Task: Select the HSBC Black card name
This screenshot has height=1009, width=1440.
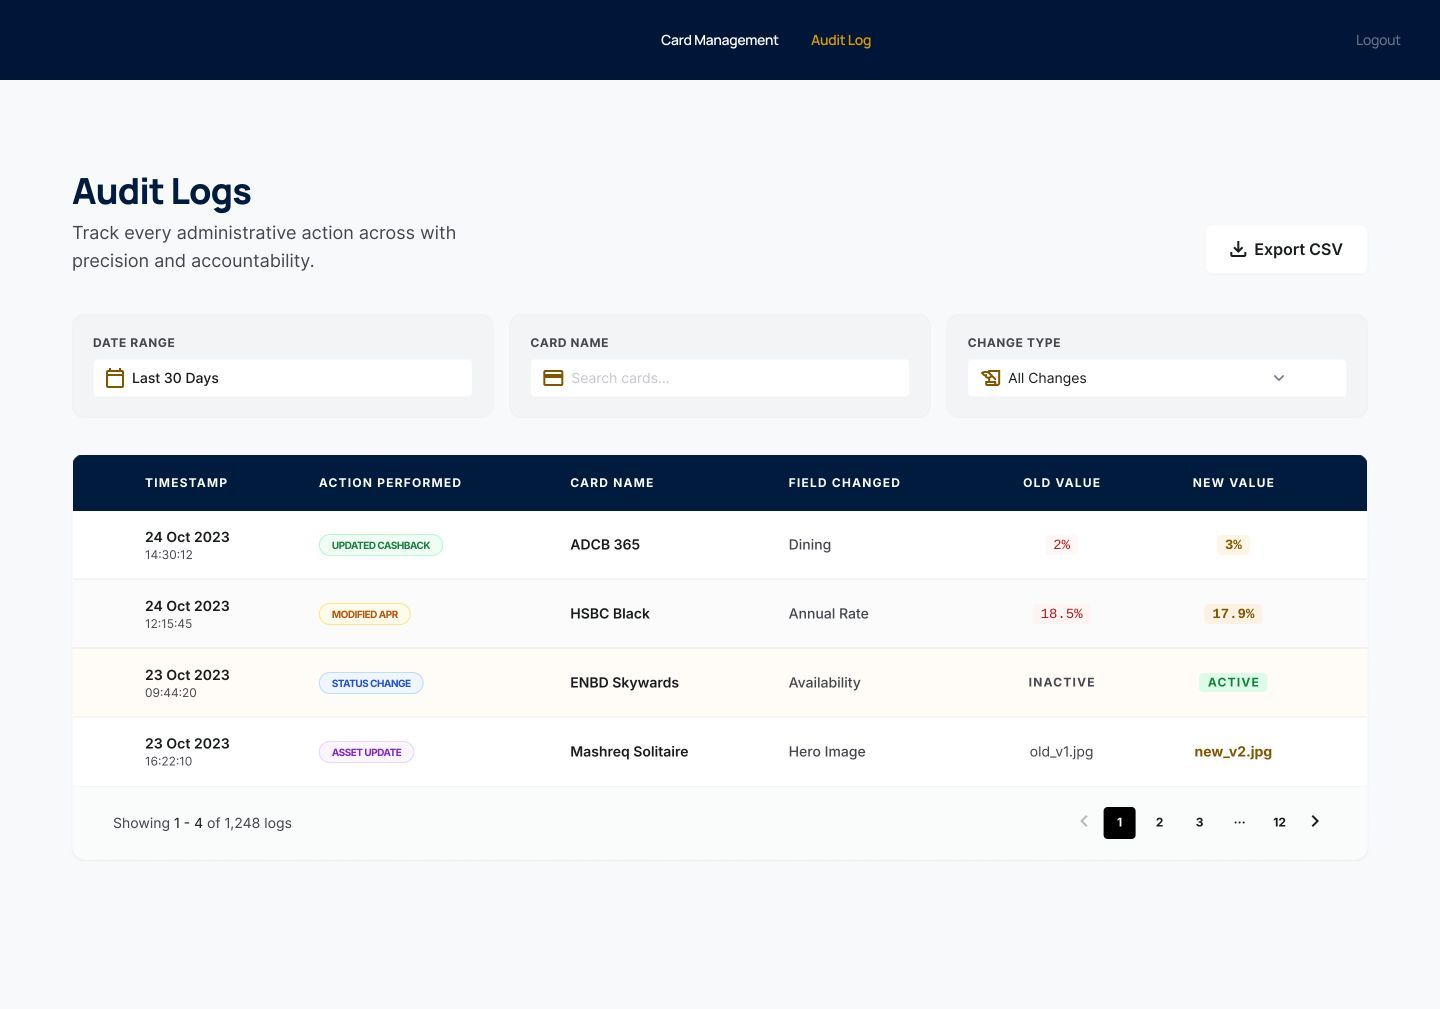Action: 610,614
